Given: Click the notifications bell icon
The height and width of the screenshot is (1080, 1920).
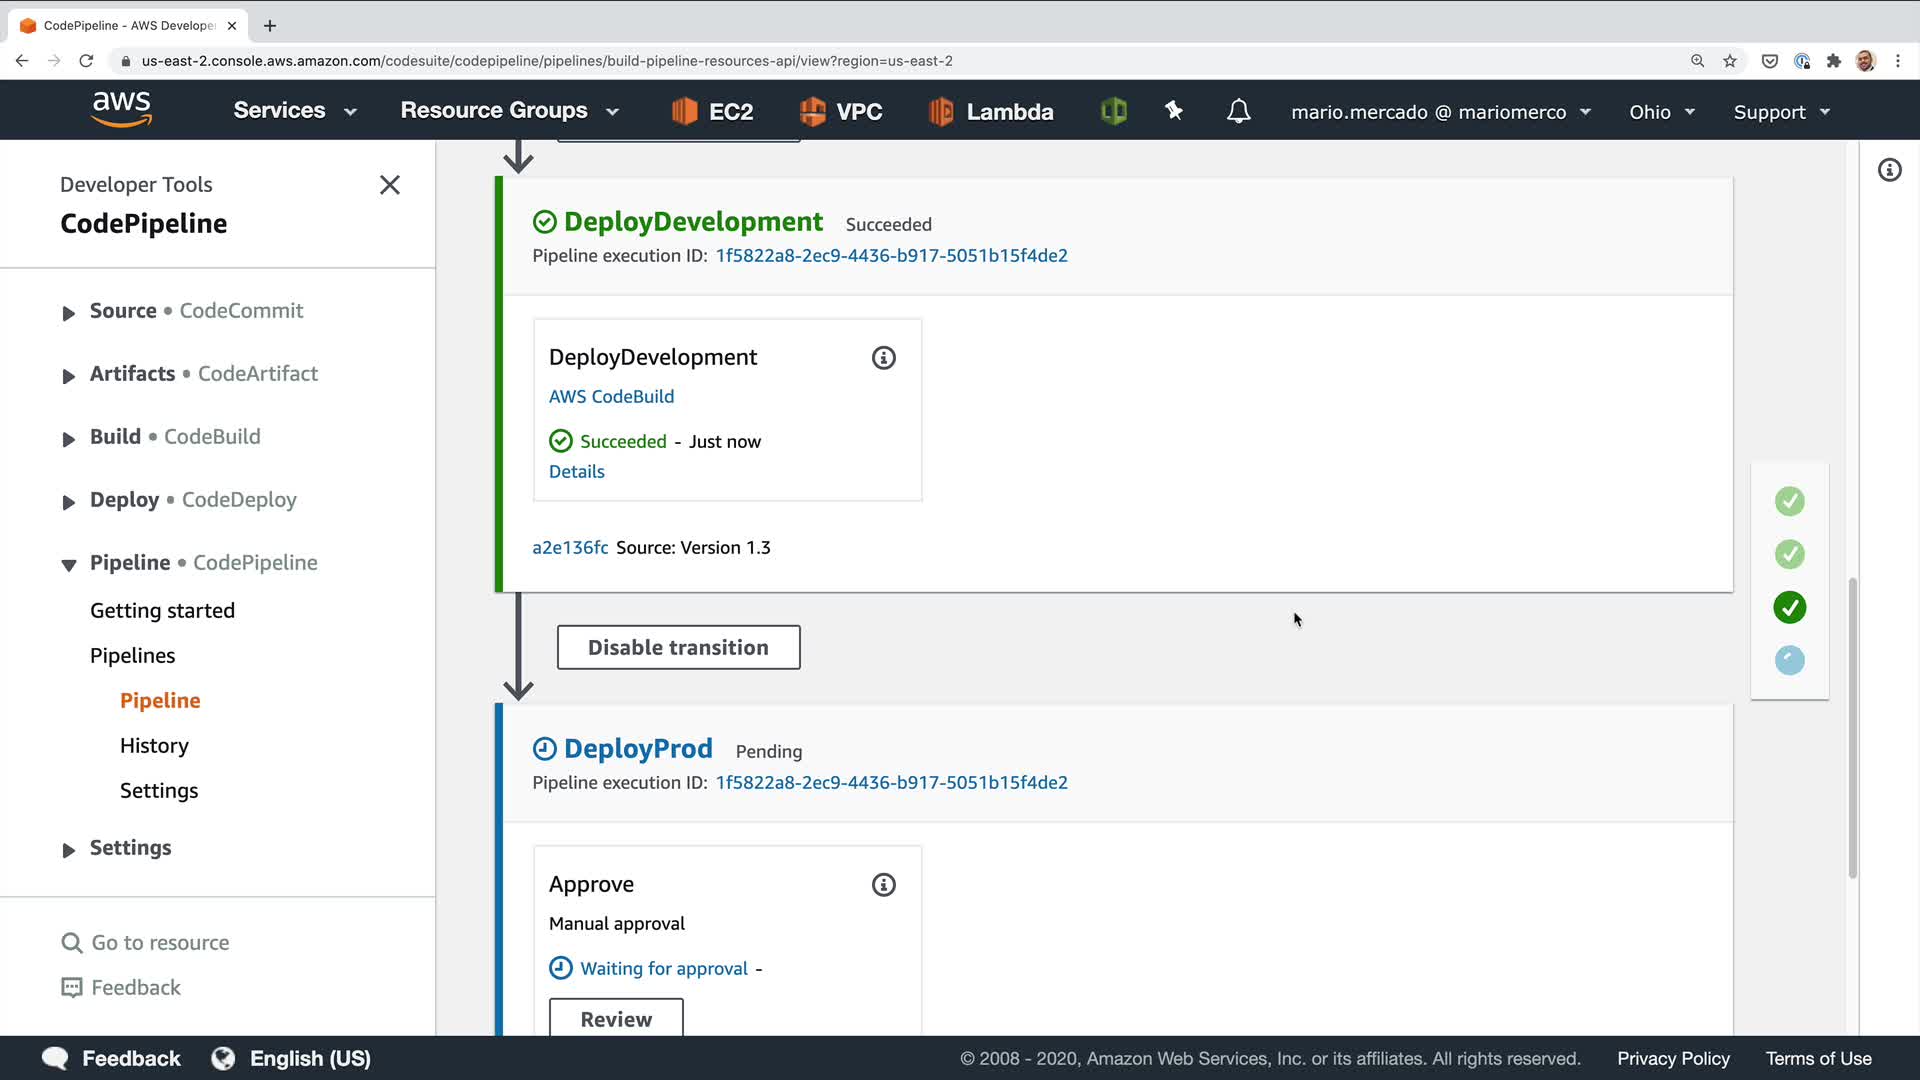Looking at the screenshot, I should click(x=1238, y=111).
